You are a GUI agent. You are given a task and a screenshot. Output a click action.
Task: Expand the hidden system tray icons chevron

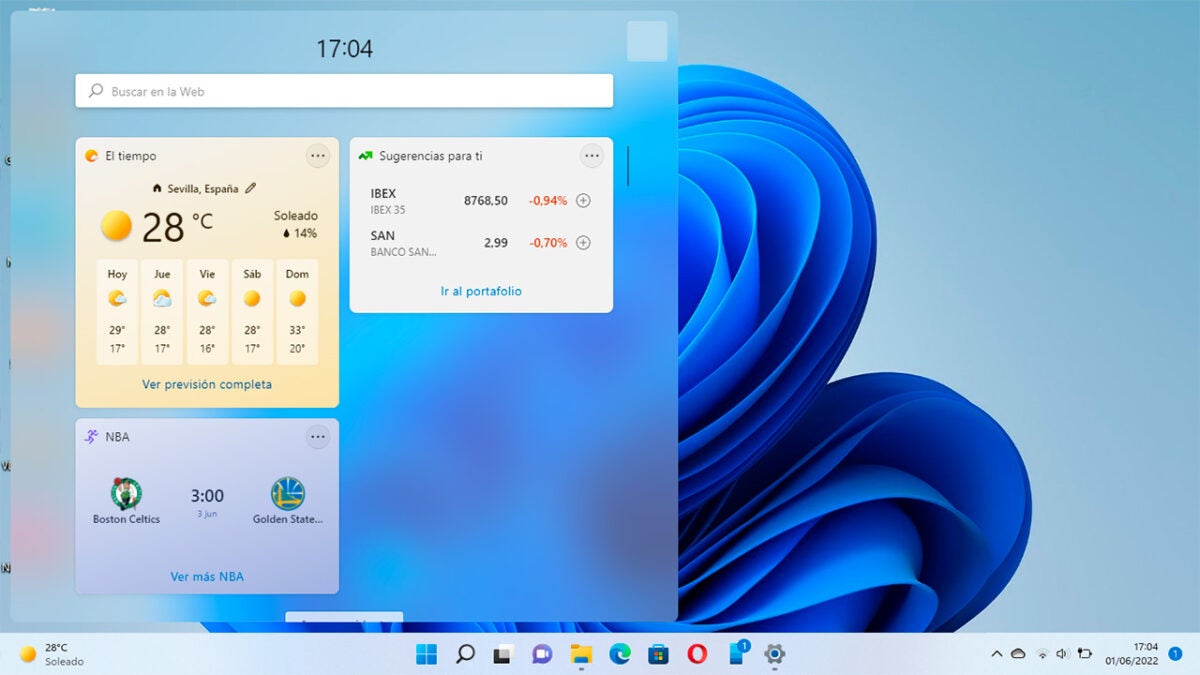point(996,654)
